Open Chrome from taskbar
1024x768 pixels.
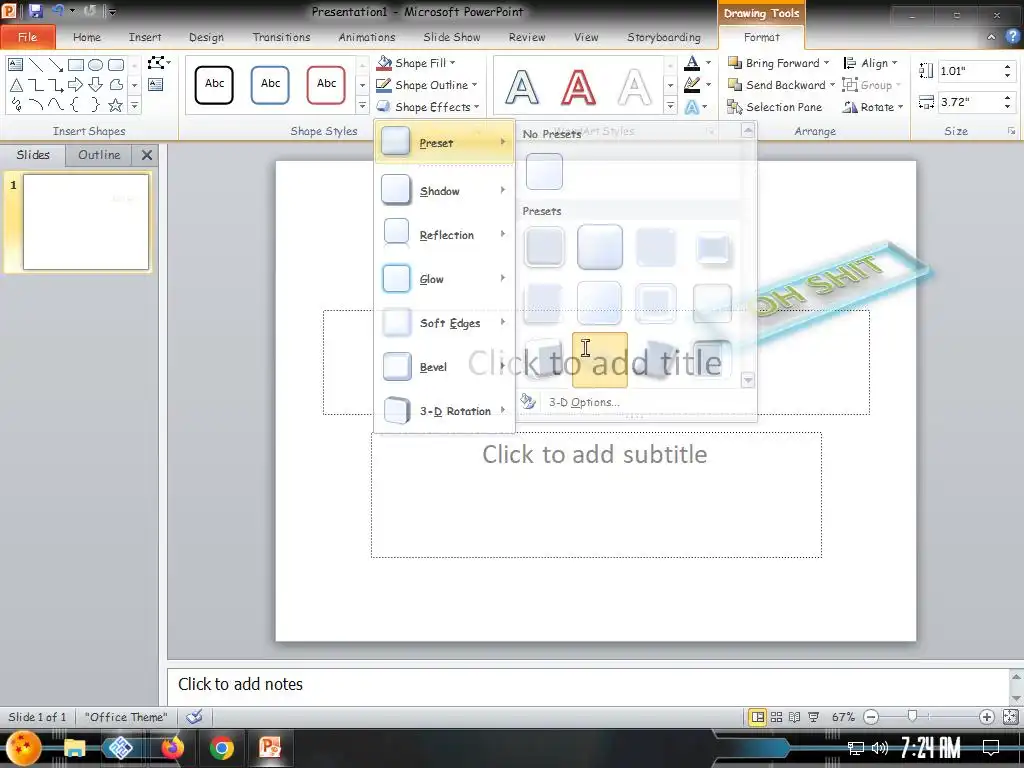[x=221, y=747]
